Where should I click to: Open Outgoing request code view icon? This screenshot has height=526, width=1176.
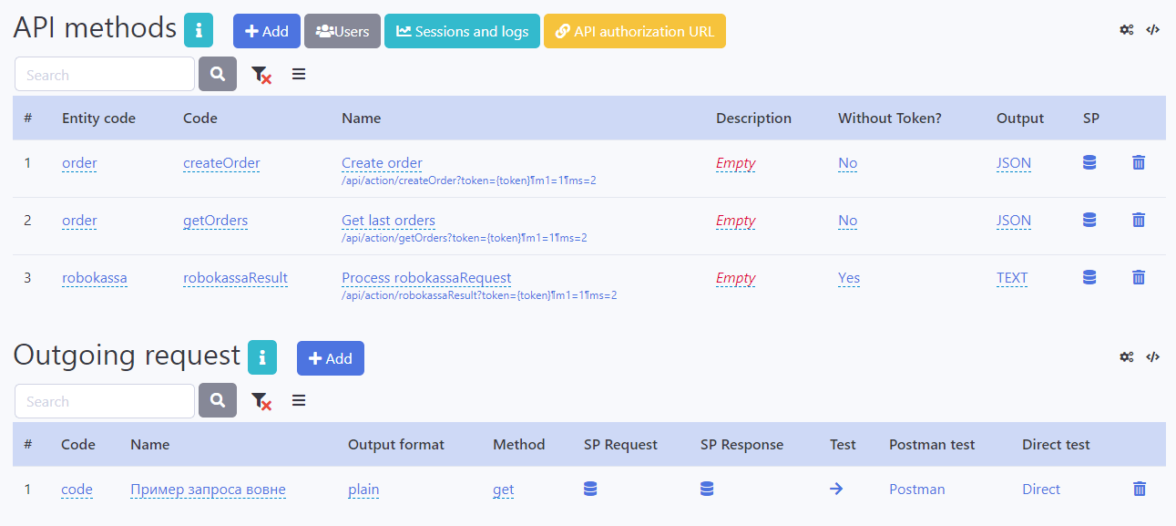[1153, 357]
